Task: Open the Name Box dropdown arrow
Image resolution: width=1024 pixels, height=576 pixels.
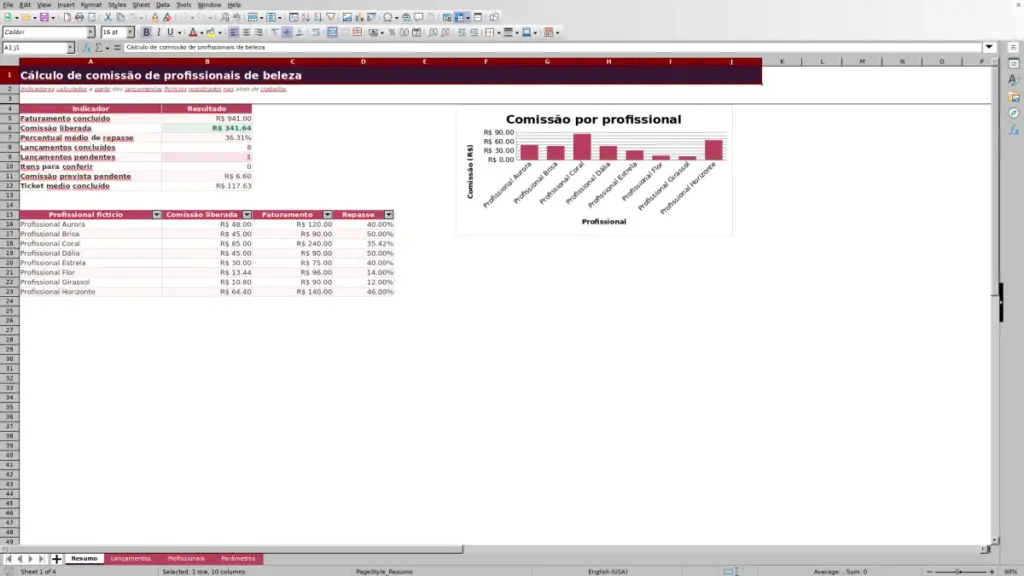Action: tap(70, 48)
